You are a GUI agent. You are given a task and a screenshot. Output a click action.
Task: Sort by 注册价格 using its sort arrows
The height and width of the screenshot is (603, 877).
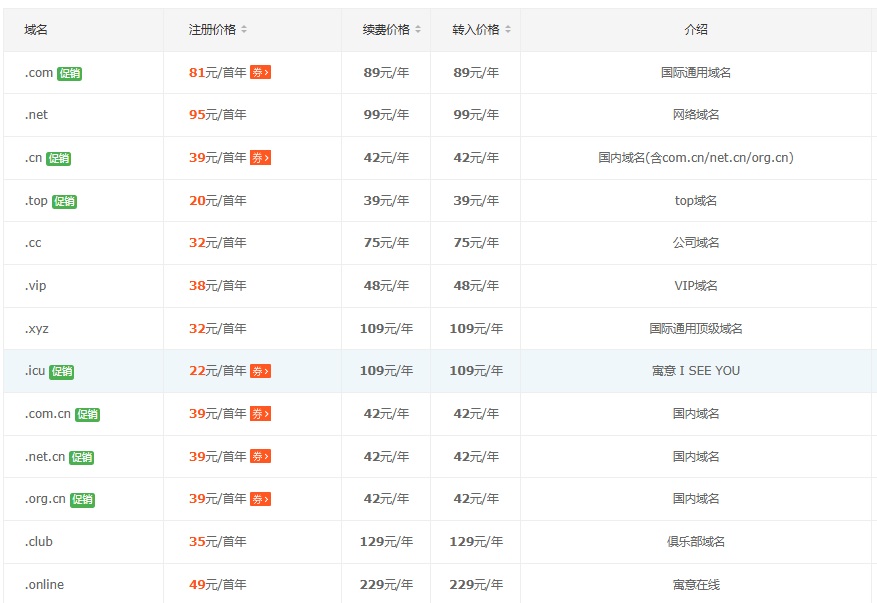pyautogui.click(x=244, y=30)
